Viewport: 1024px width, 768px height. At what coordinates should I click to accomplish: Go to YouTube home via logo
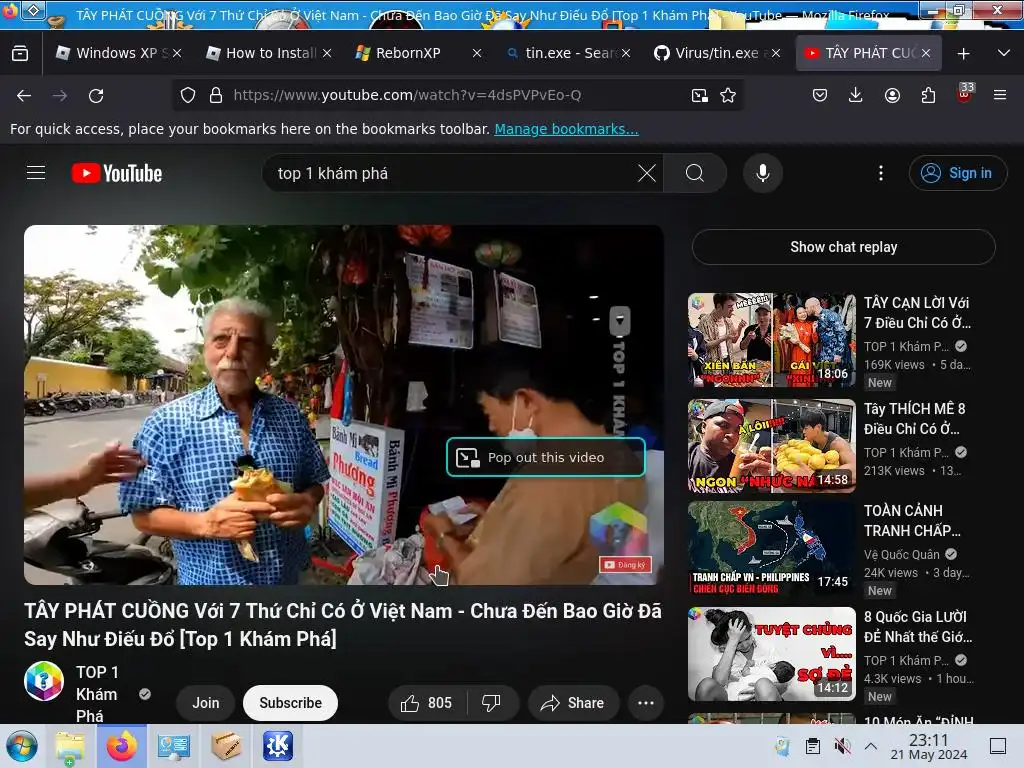pyautogui.click(x=117, y=173)
